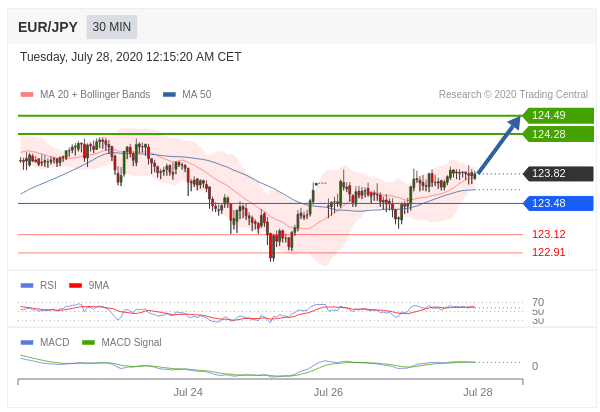Open the Research Trading Central copyright link
The image size is (600, 412).
tap(513, 95)
